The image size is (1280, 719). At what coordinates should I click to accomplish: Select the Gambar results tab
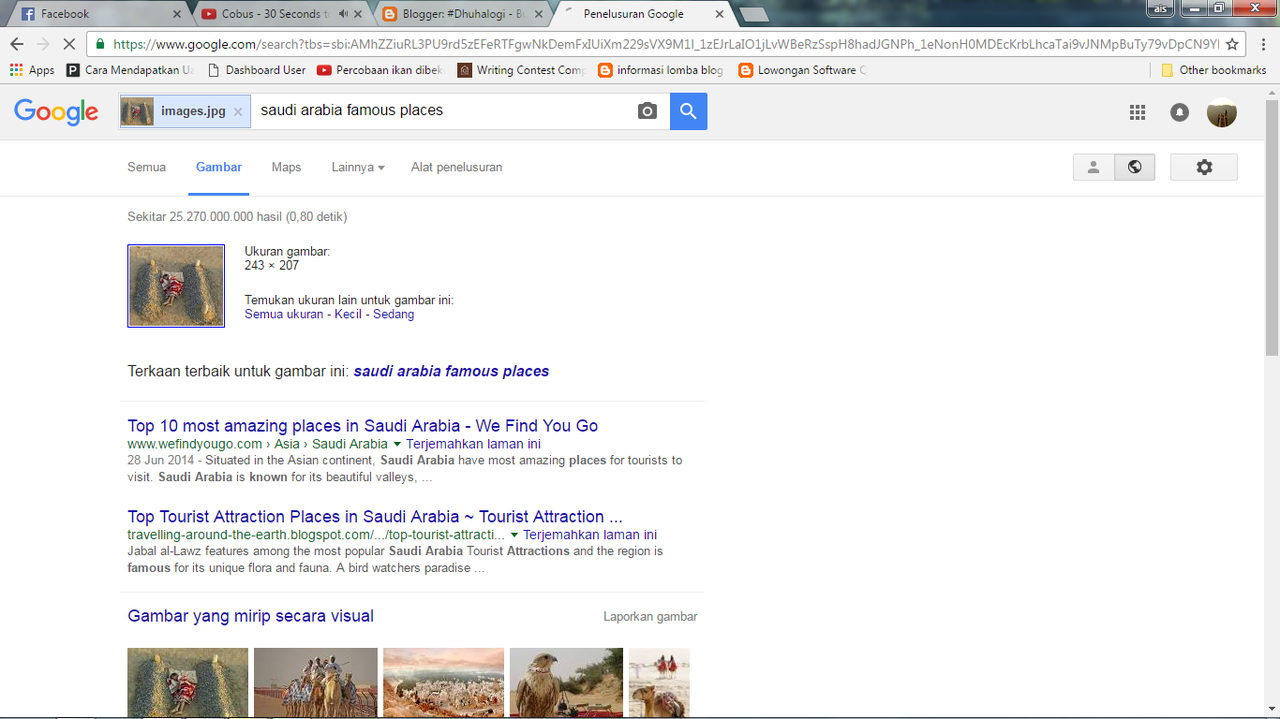point(219,167)
